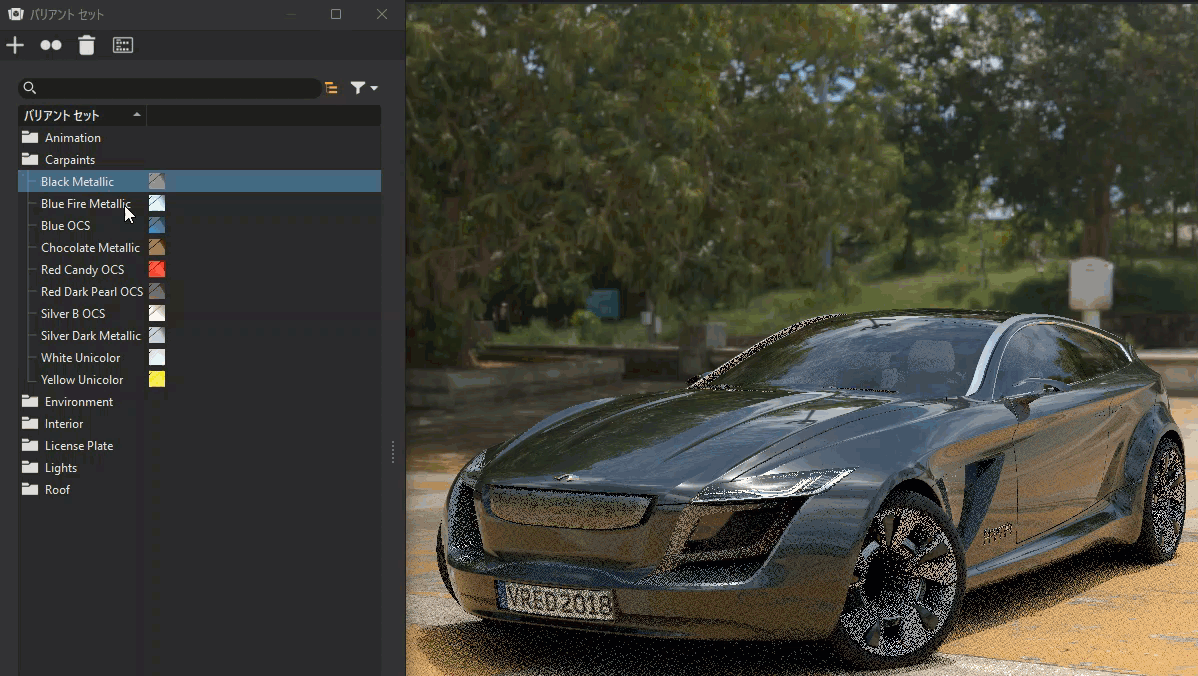This screenshot has height=676, width=1198.
Task: Click the camera icon in the window title
Action: tap(15, 14)
